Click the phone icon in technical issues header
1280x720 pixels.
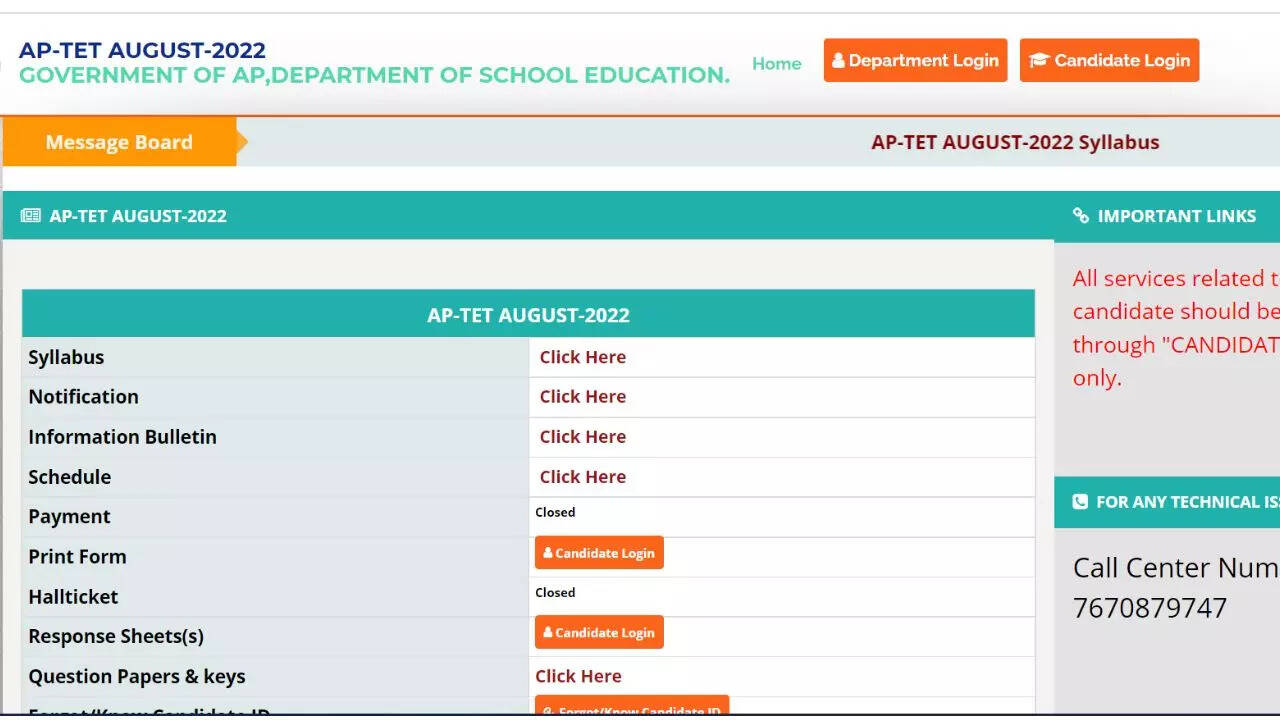pyautogui.click(x=1080, y=502)
